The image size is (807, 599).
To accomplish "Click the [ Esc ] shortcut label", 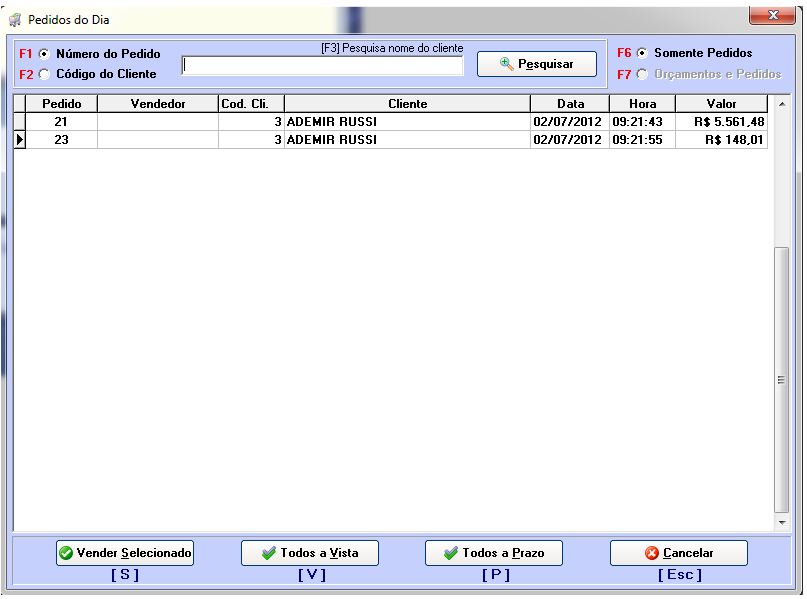I will 680,575.
